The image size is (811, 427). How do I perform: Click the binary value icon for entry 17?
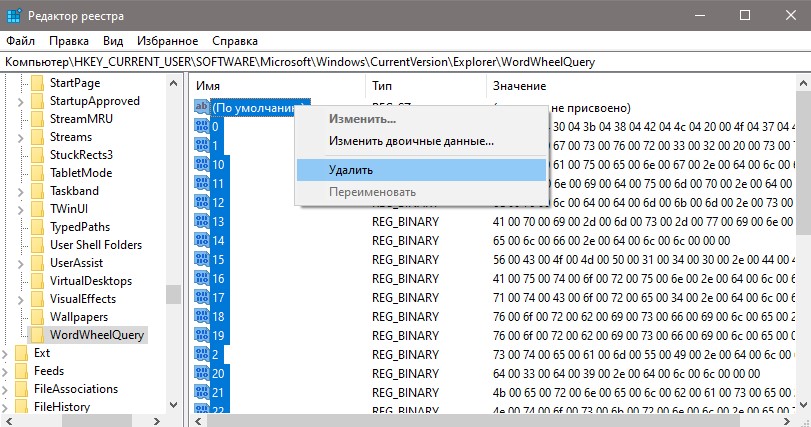[201, 297]
